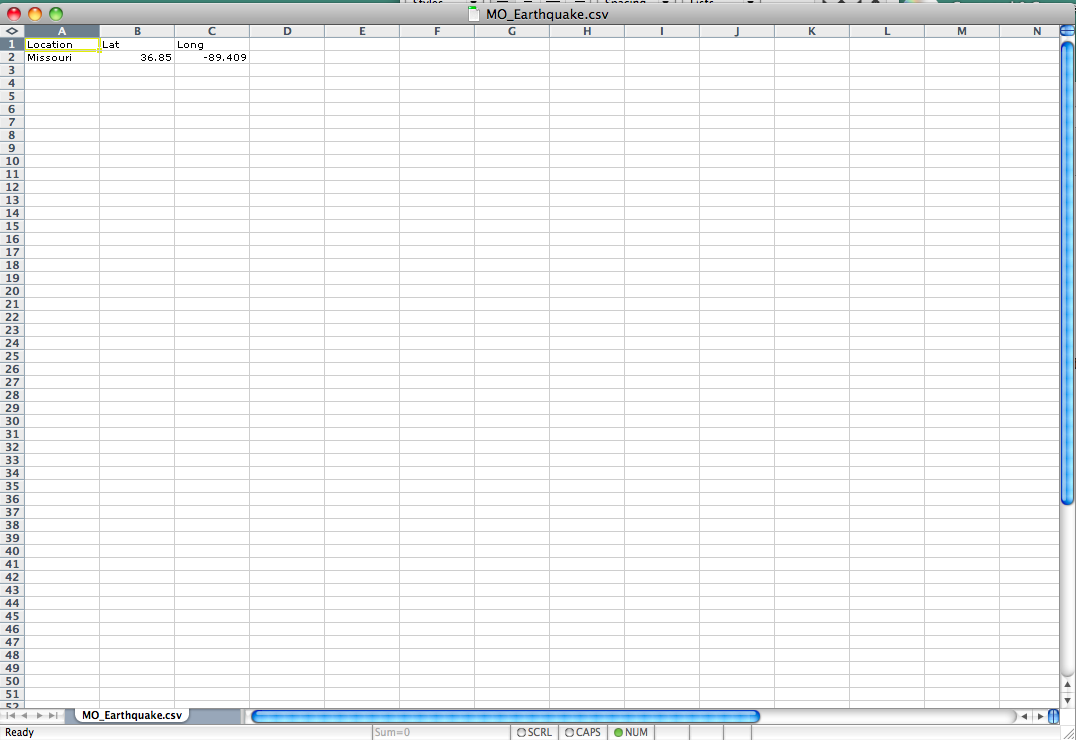Go to last sheet tab arrow

[54, 716]
